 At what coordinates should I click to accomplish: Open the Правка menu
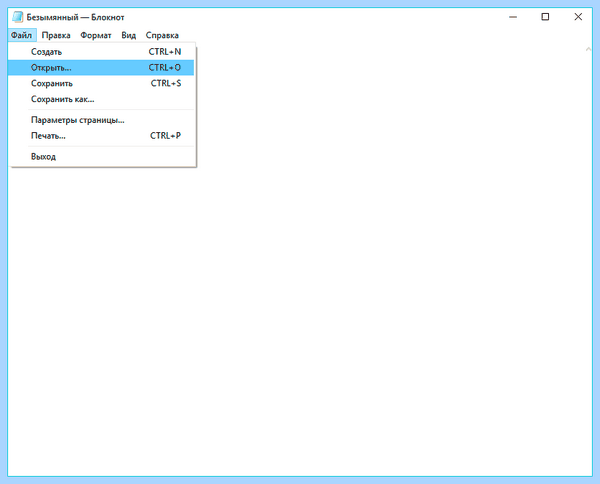(56, 35)
